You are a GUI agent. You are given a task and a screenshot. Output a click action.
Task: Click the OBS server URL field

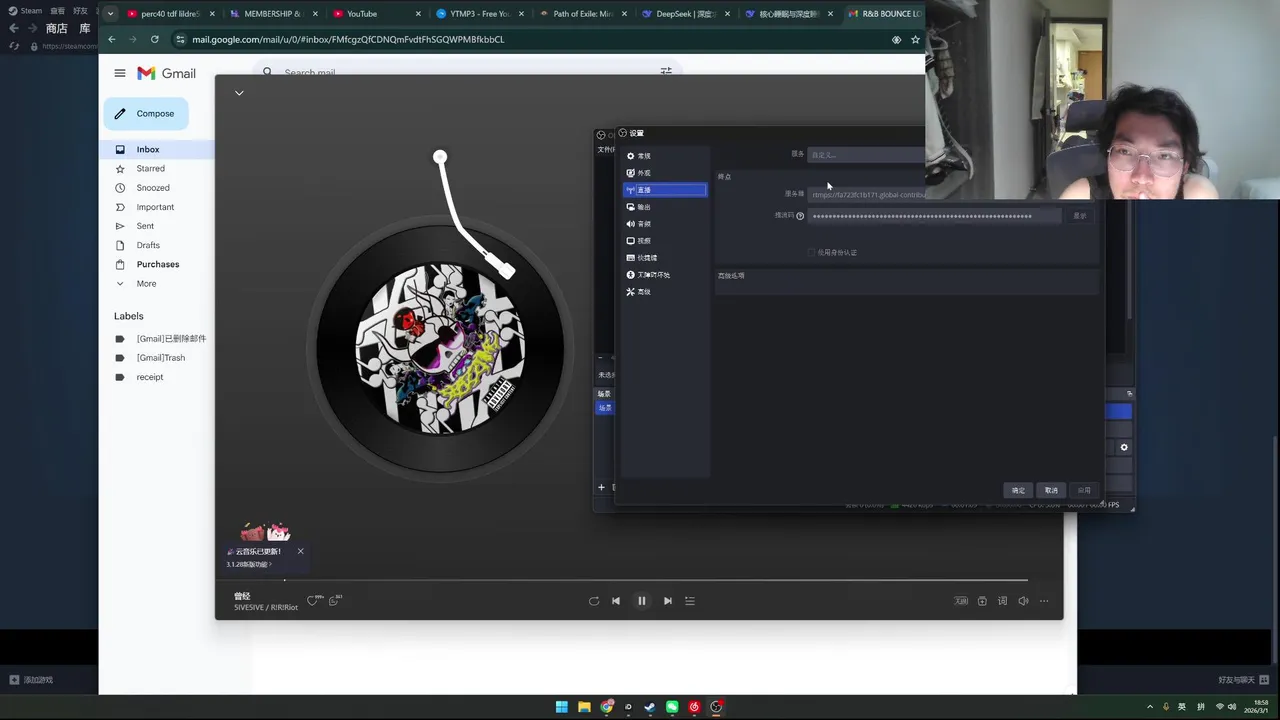(866, 194)
